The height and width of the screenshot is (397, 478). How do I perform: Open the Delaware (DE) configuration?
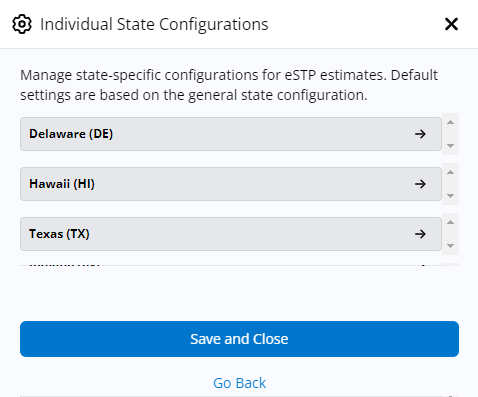tap(231, 134)
